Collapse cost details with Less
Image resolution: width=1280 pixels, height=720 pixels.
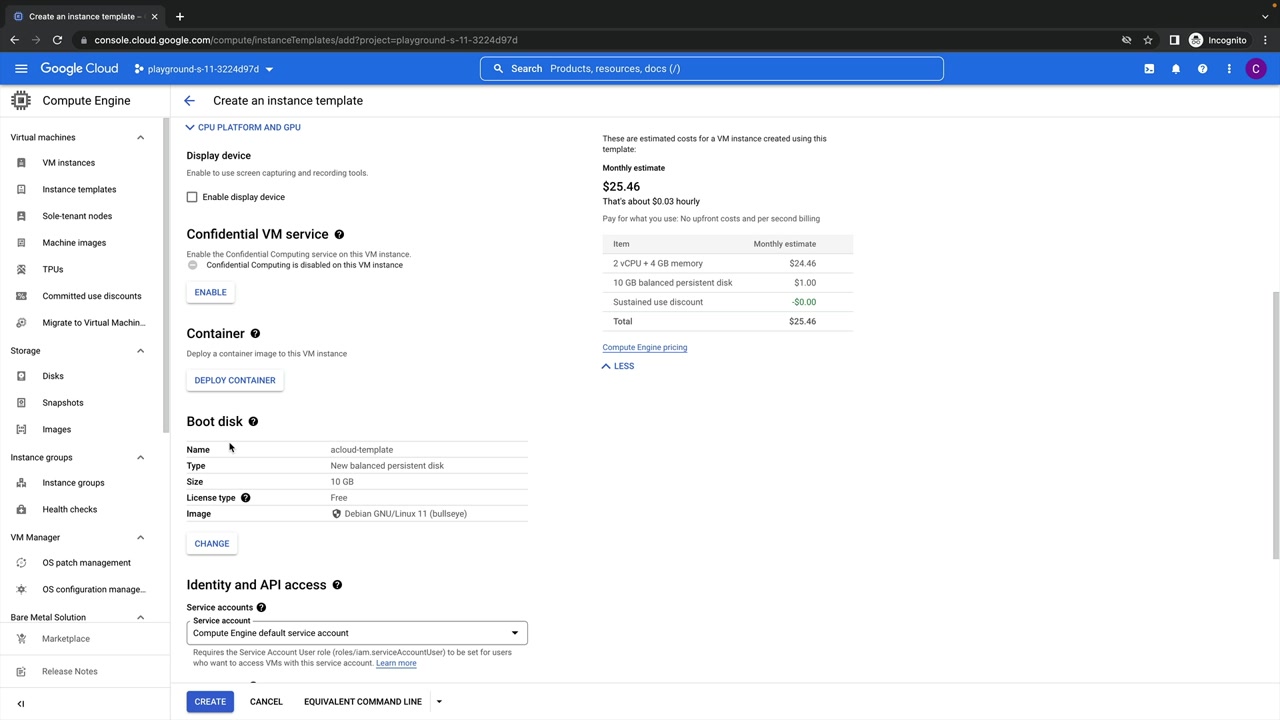tap(618, 366)
